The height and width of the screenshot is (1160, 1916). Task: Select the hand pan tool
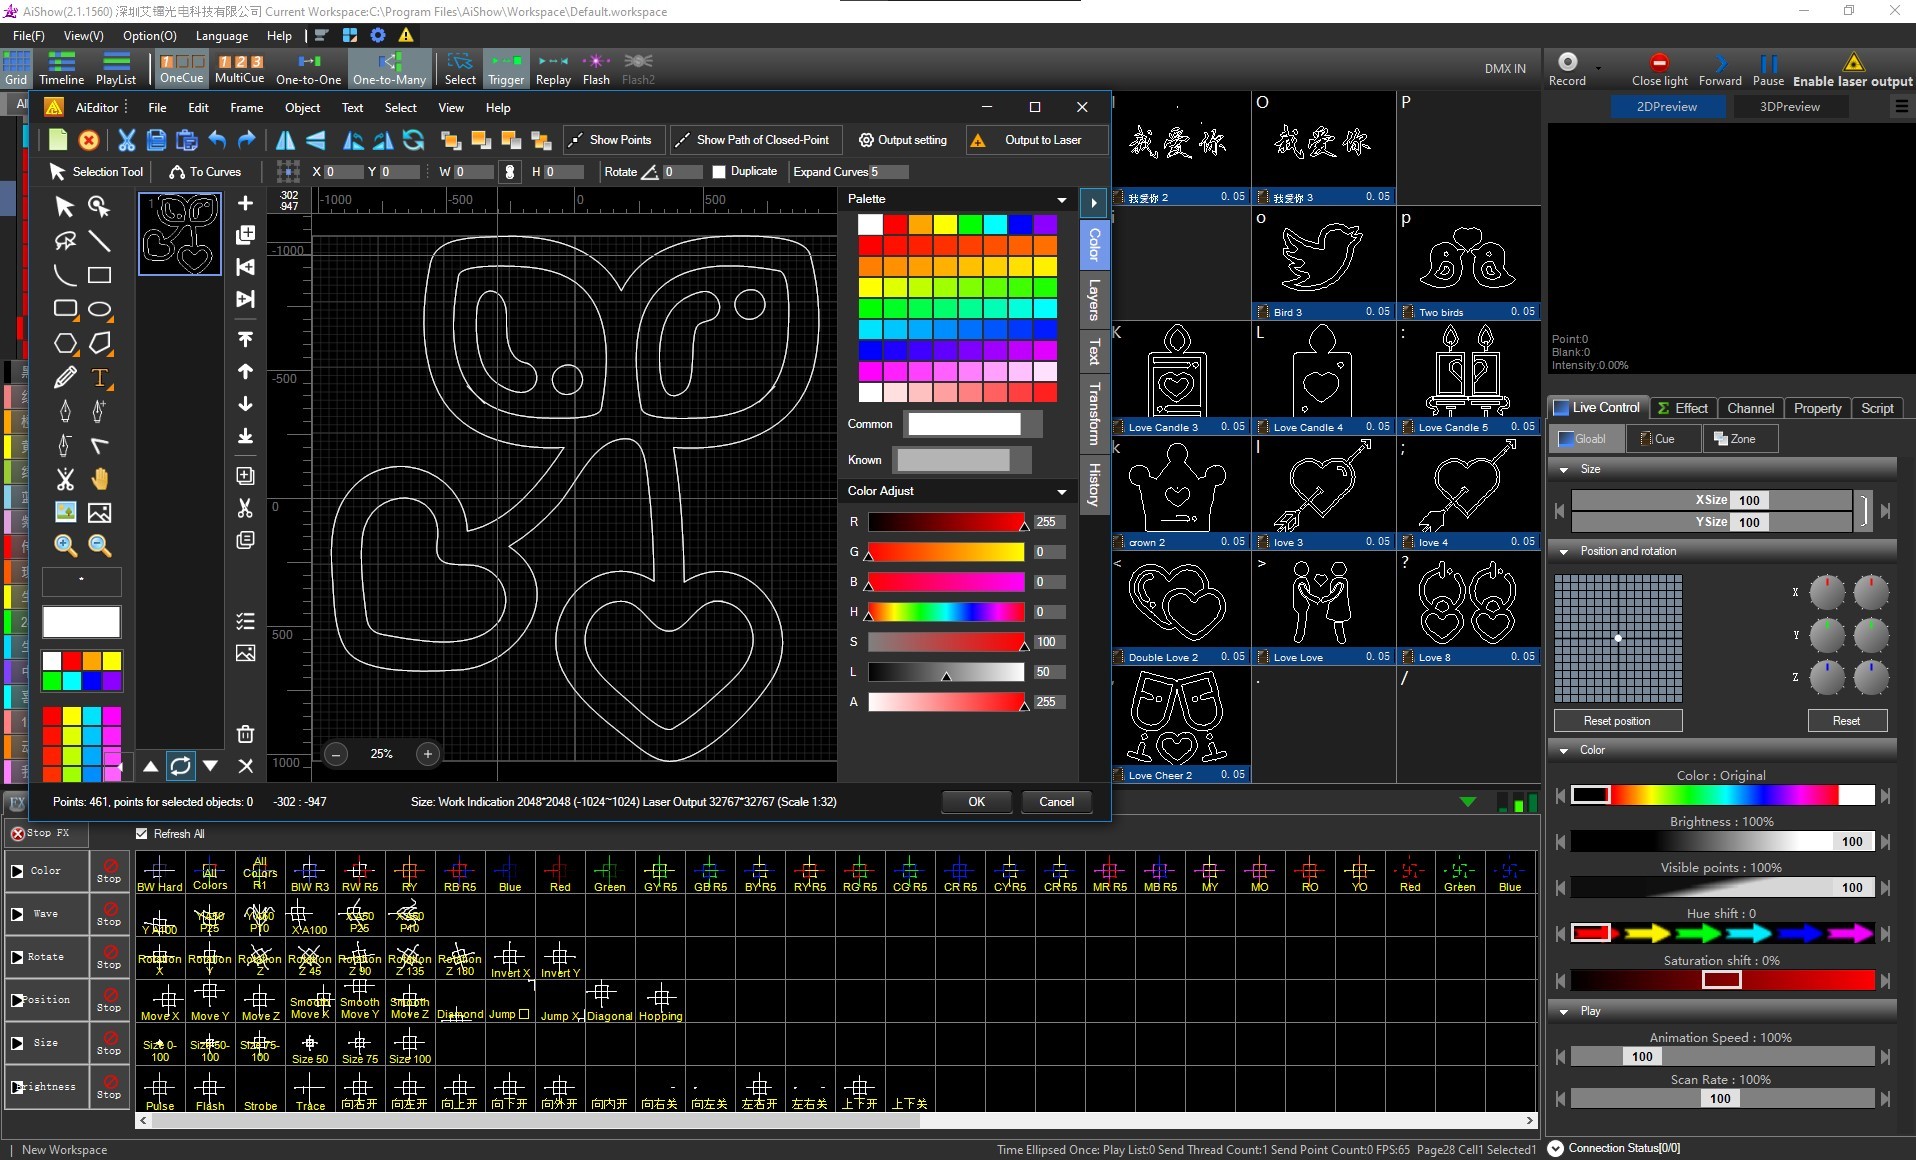tap(99, 479)
